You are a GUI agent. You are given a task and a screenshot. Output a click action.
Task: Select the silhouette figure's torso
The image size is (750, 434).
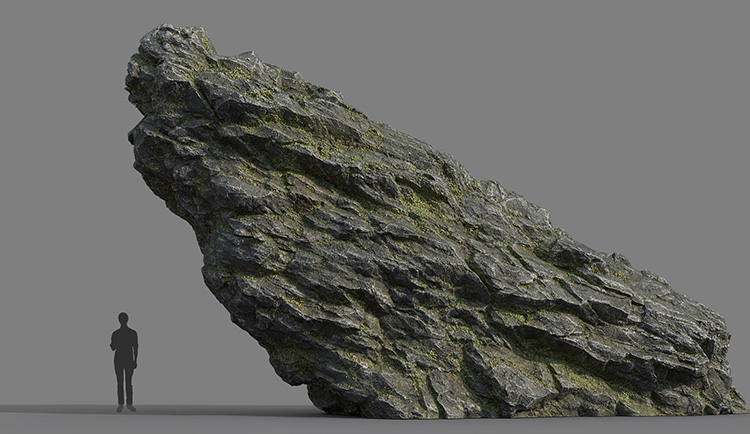pyautogui.click(x=124, y=345)
